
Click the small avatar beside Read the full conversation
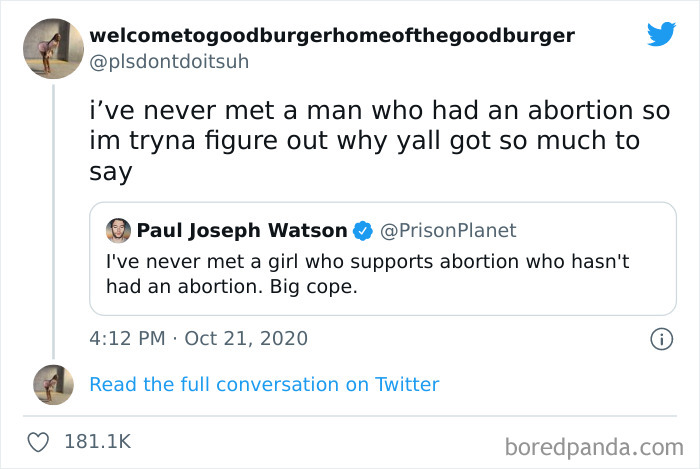pyautogui.click(x=54, y=385)
